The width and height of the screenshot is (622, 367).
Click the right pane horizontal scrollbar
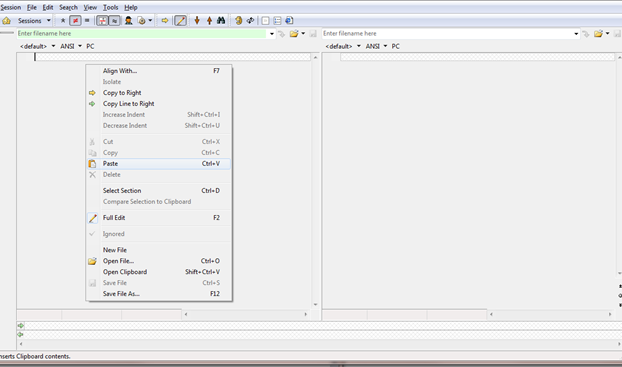pyautogui.click(x=550, y=314)
